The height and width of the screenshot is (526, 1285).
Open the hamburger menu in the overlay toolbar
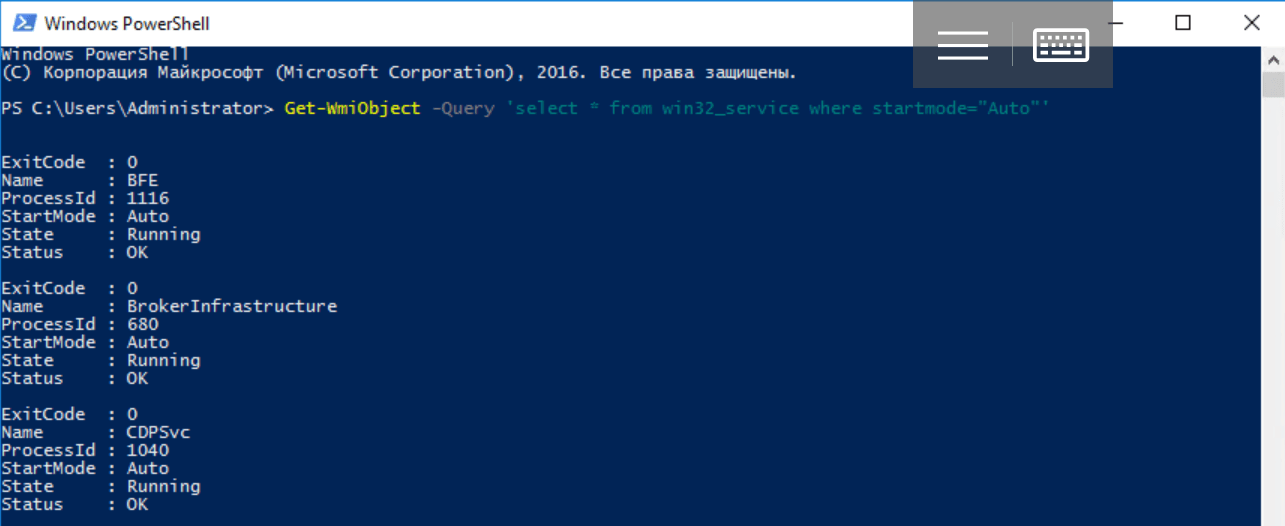[x=962, y=45]
